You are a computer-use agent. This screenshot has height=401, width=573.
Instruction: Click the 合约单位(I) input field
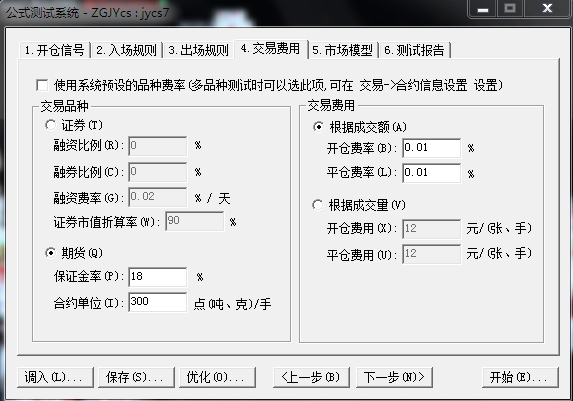point(158,302)
